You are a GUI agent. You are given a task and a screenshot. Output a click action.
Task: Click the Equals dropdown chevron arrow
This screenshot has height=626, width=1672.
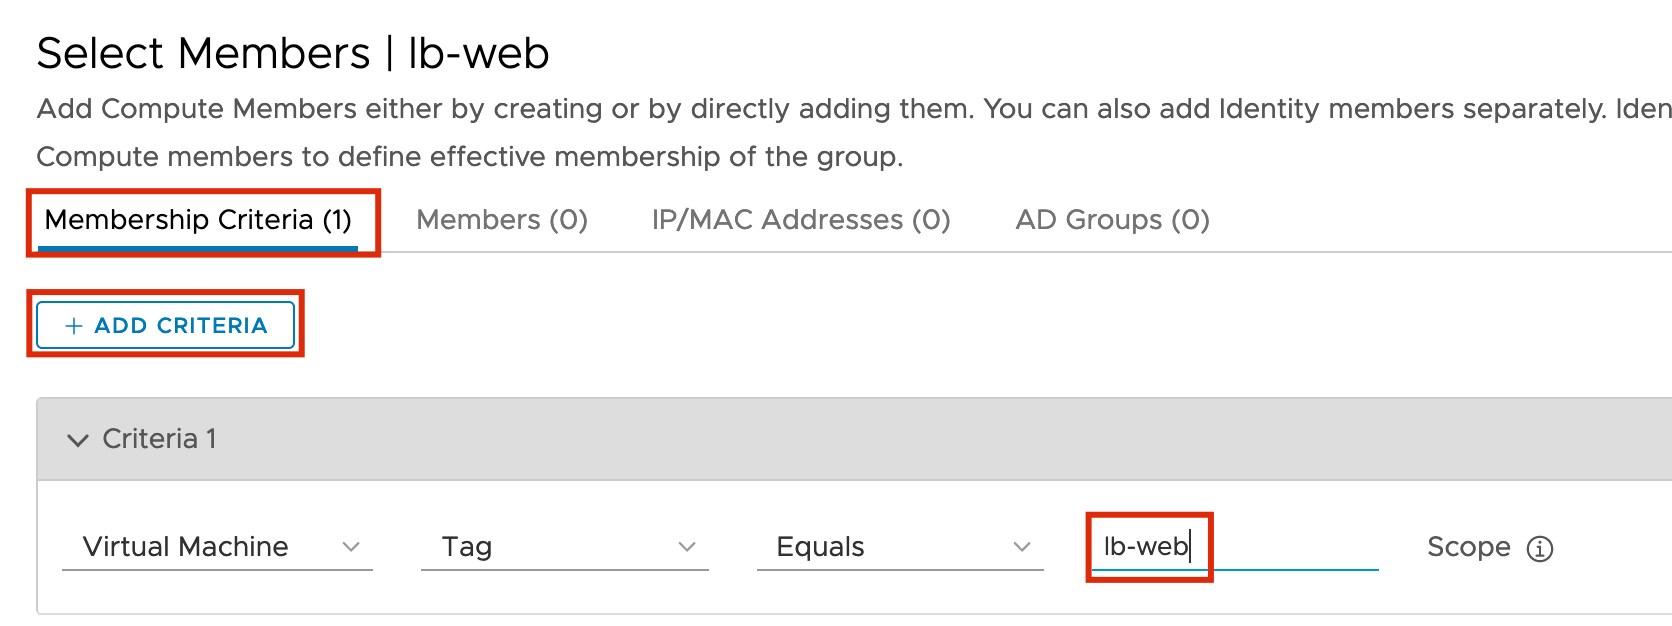point(1021,547)
